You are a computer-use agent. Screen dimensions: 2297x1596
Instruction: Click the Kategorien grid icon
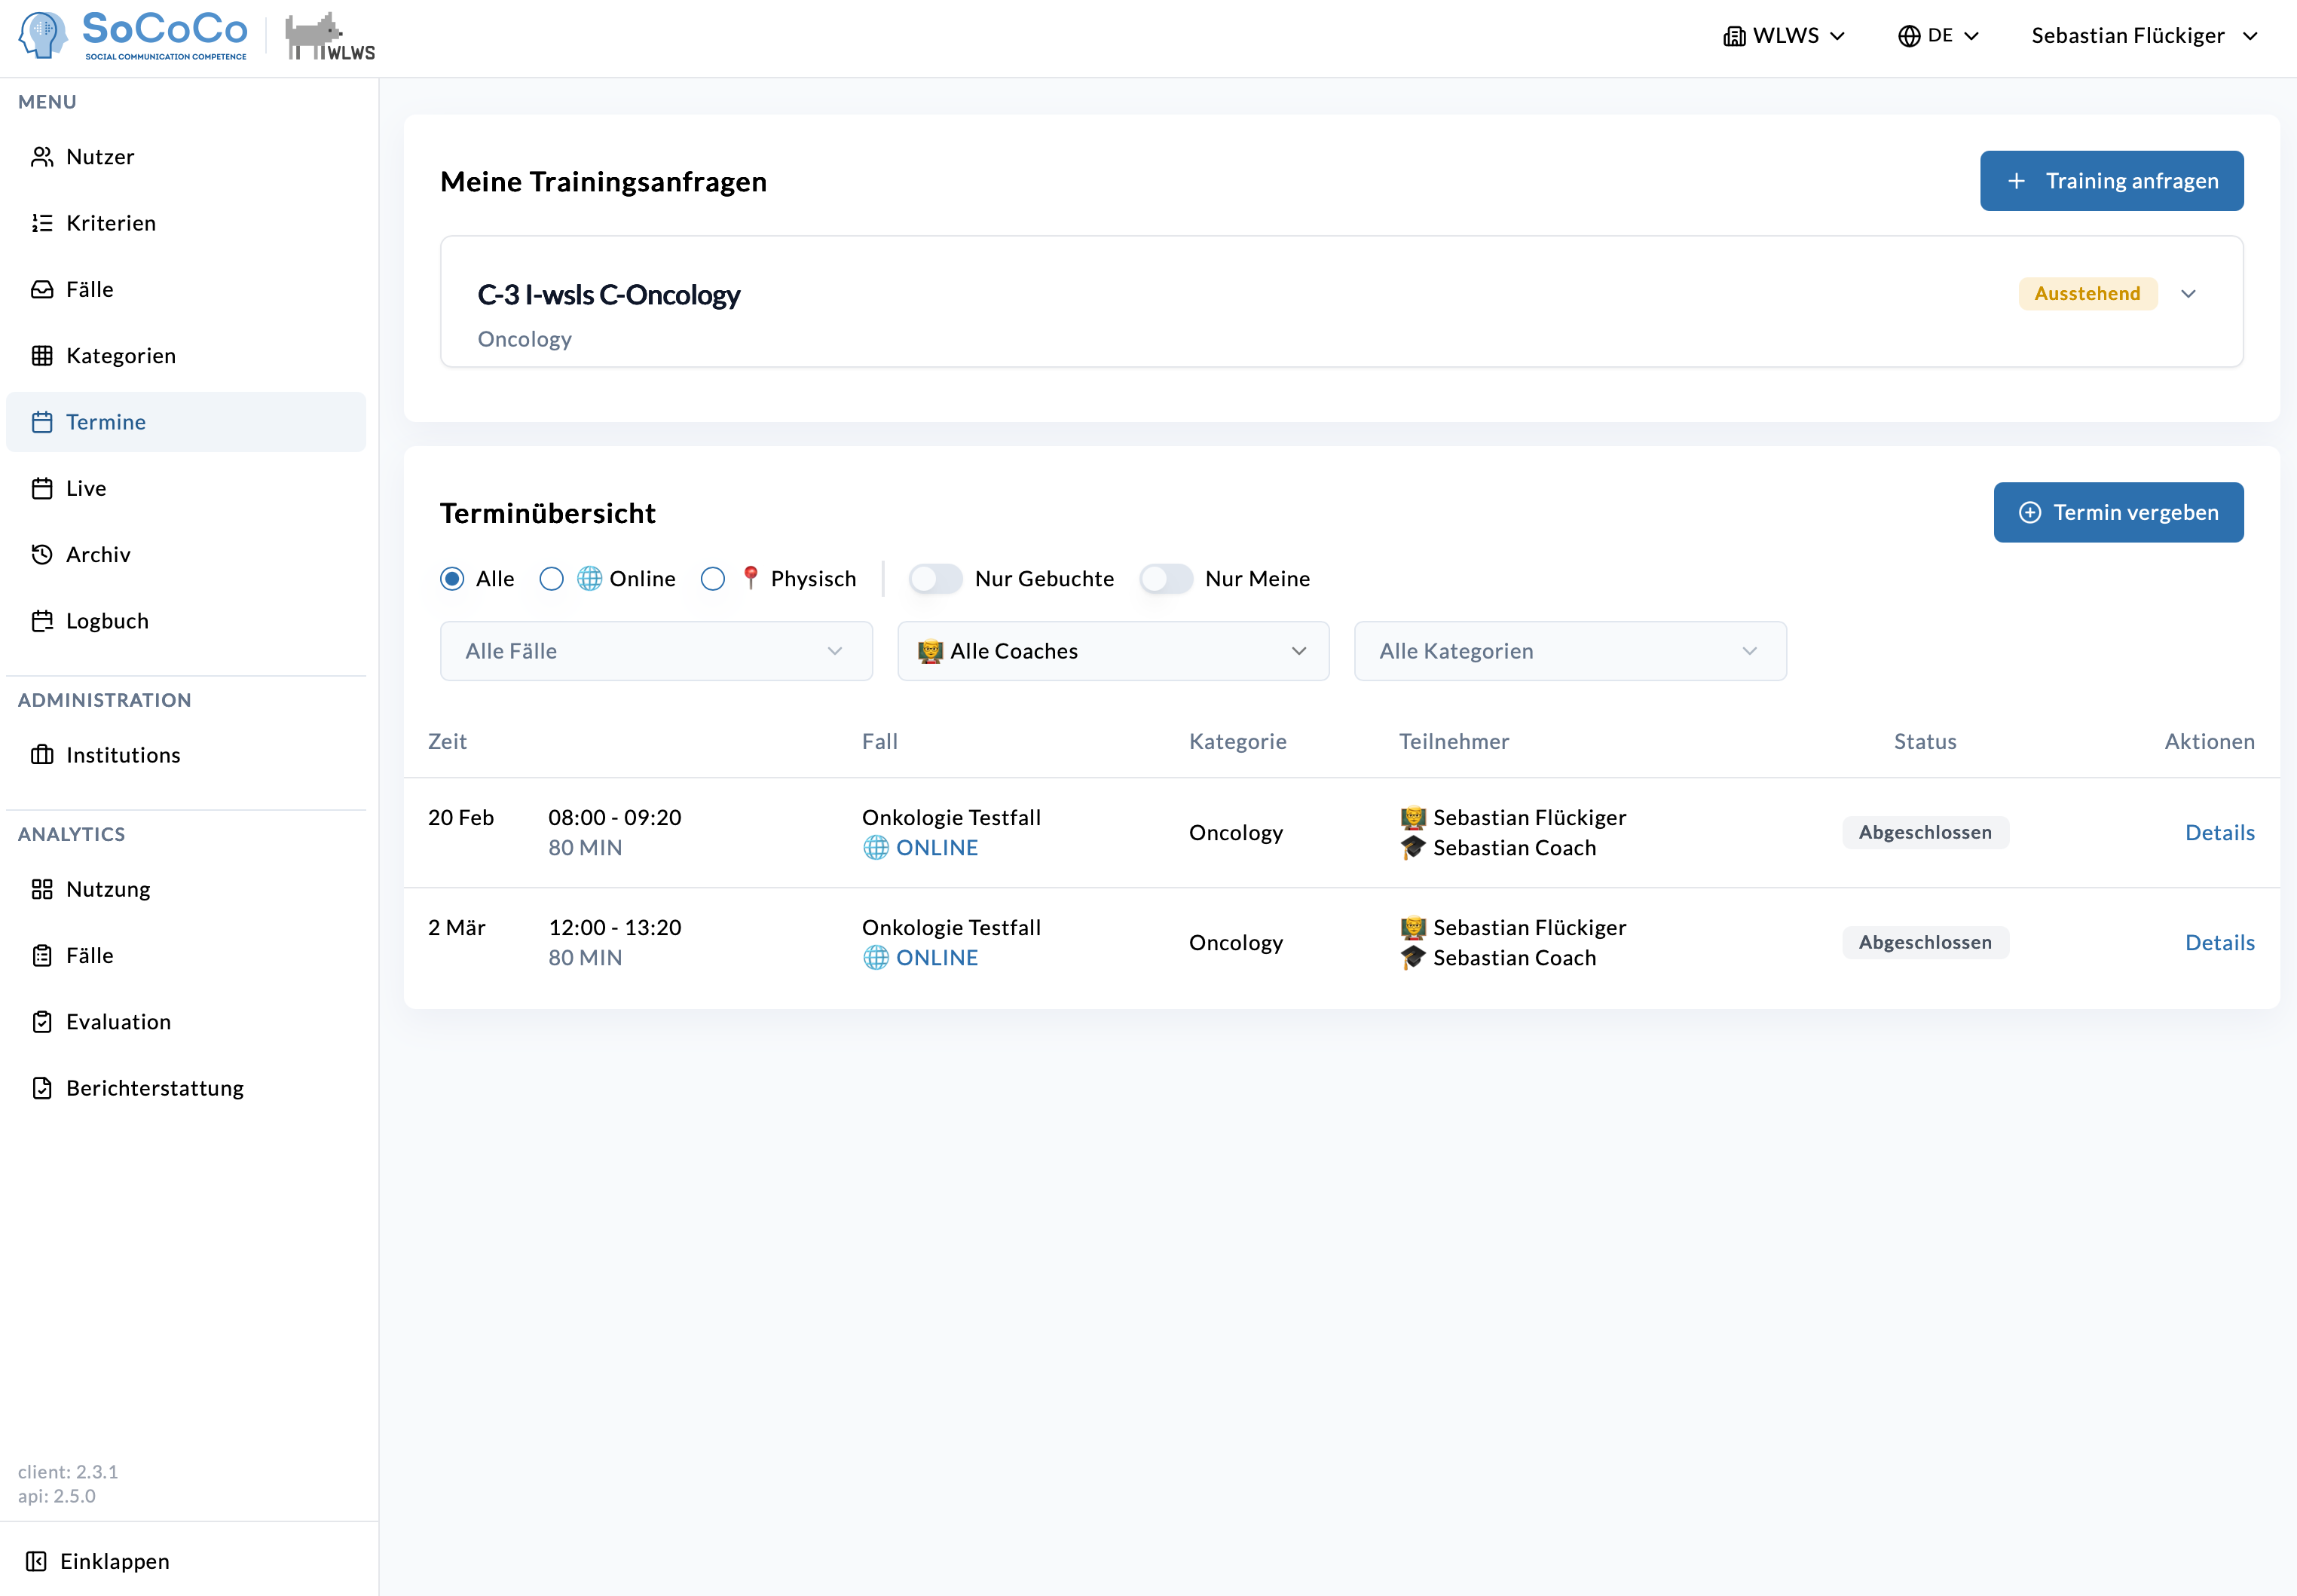coord(42,356)
